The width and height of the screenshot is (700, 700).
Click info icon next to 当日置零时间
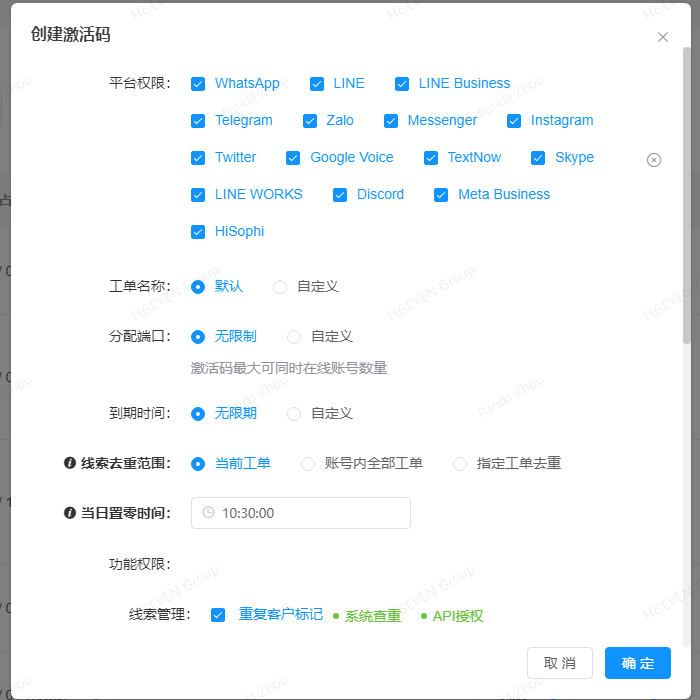click(70, 513)
